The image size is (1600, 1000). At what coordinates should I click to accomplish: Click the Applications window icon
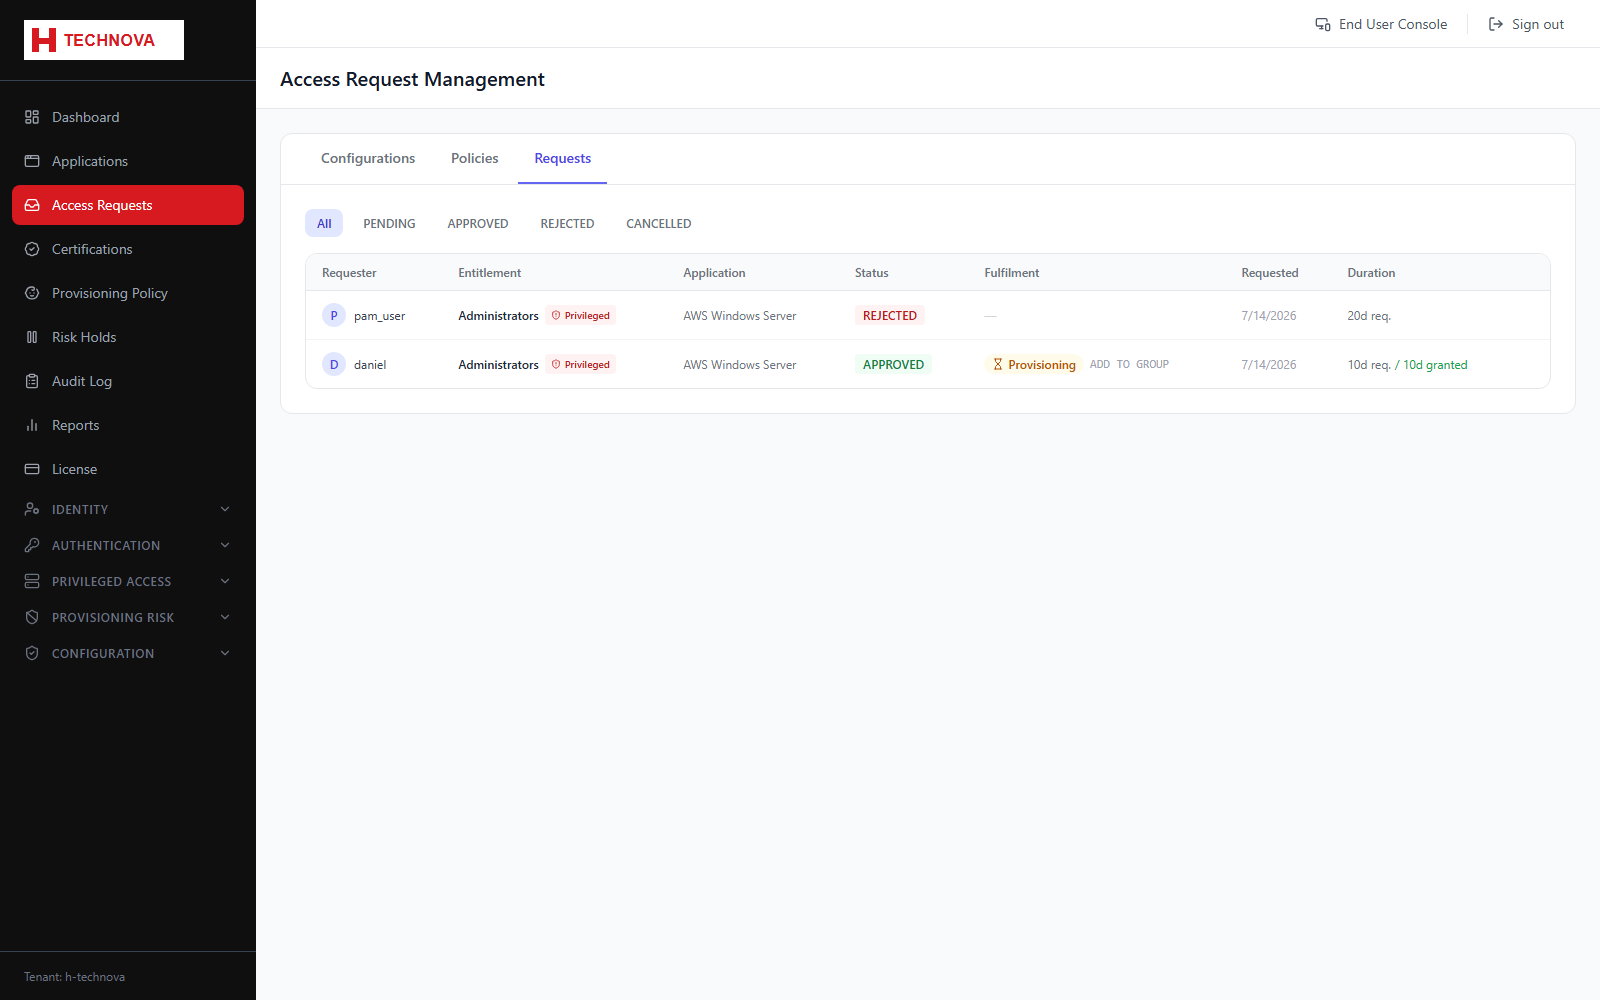pos(32,161)
